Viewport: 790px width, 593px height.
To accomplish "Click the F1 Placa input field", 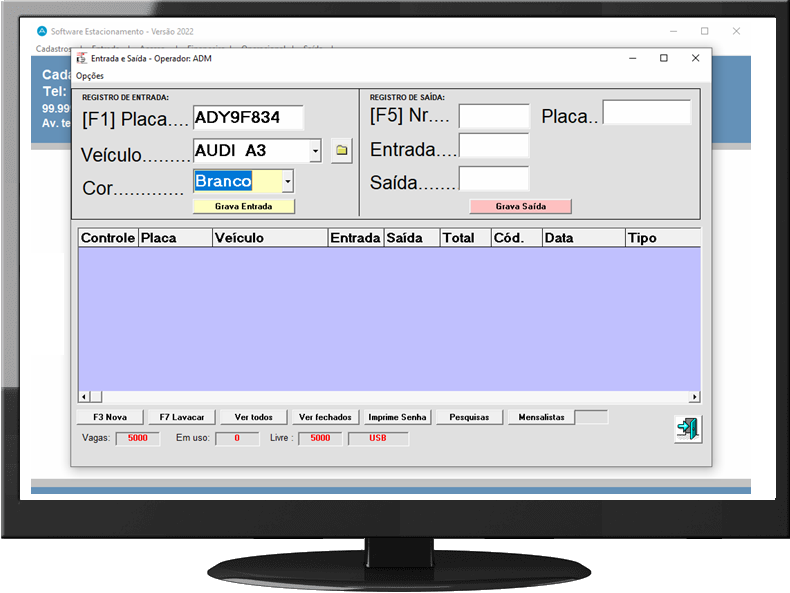I will 248,118.
